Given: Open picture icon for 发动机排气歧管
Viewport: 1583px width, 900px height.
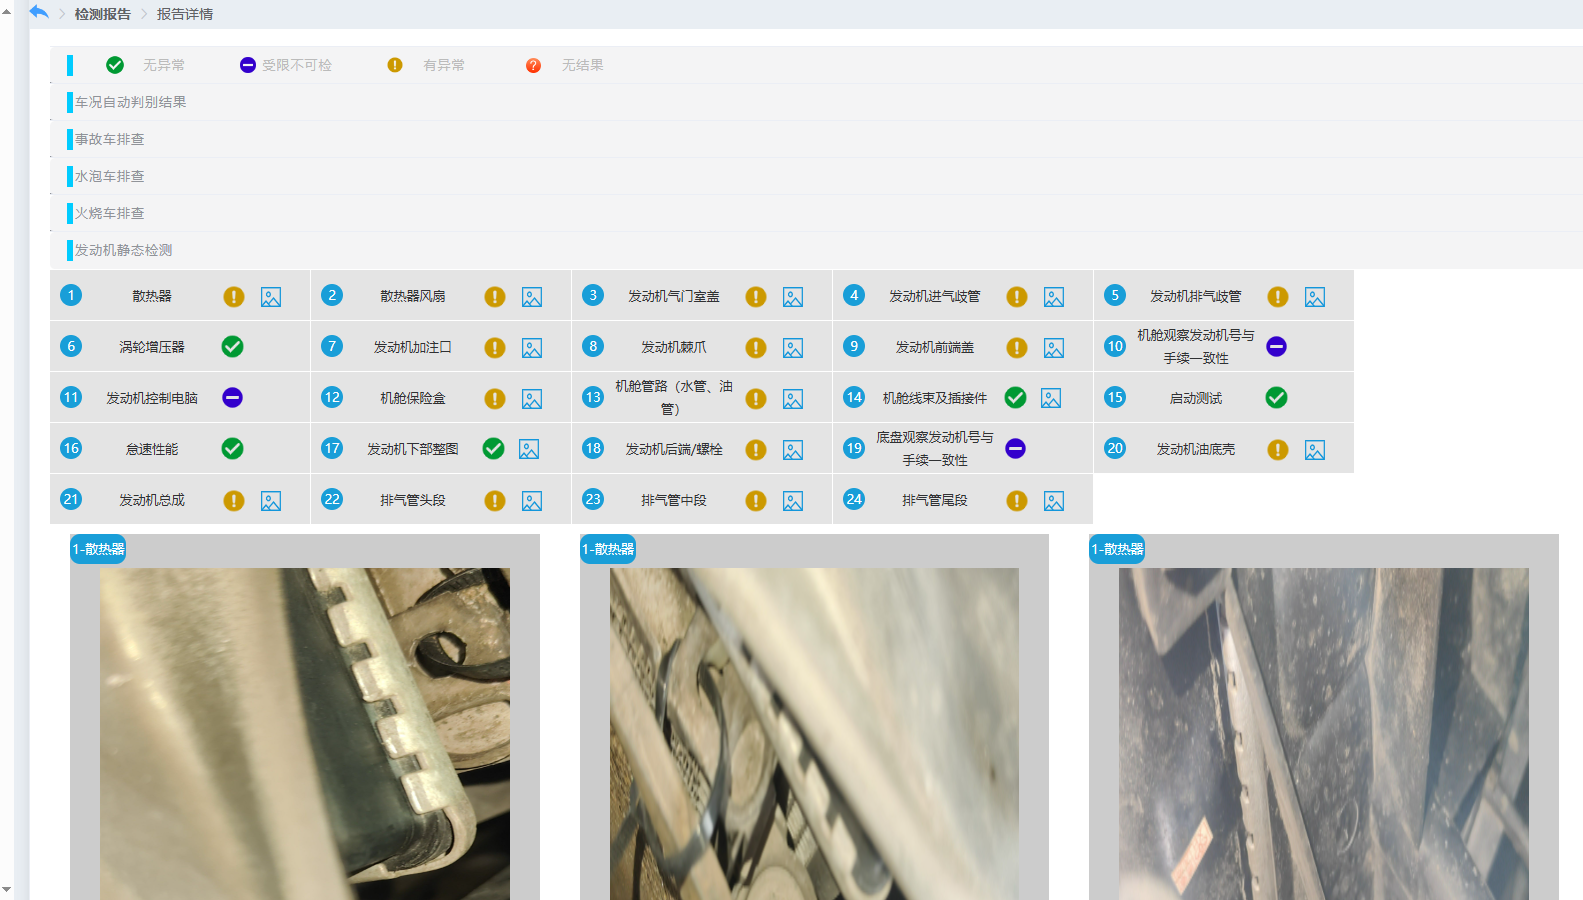Looking at the screenshot, I should pos(1315,297).
